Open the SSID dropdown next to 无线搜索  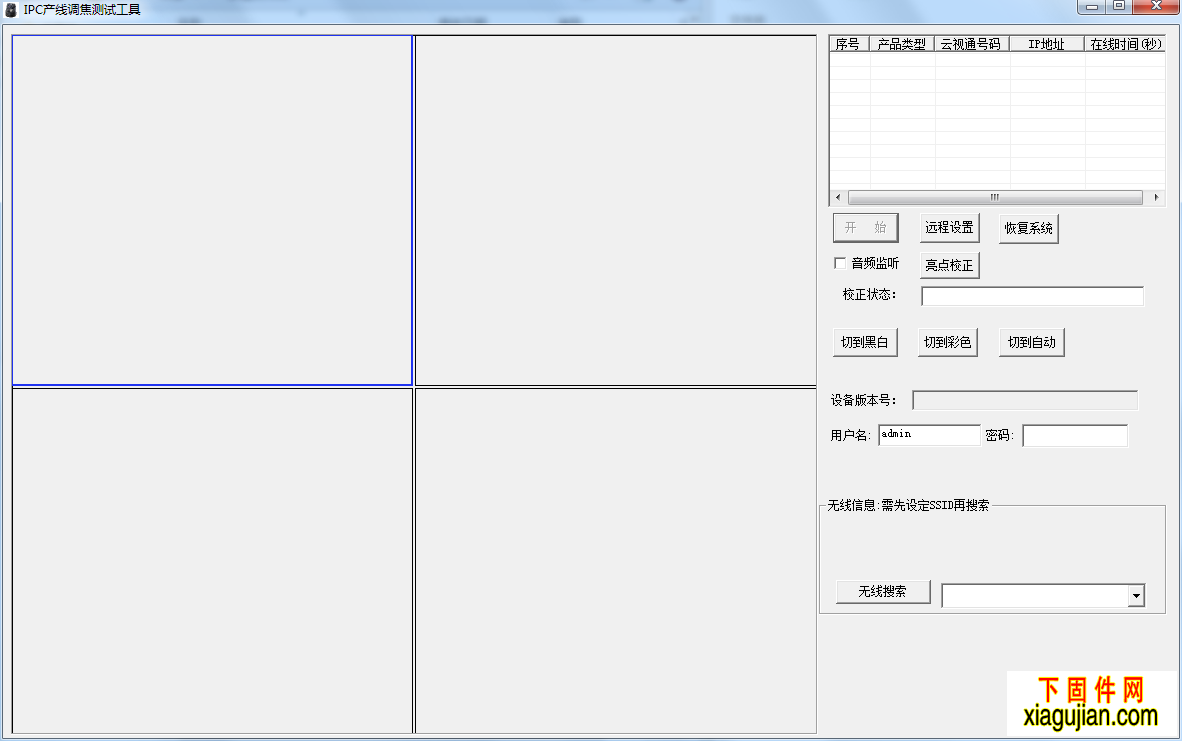pyautogui.click(x=1136, y=596)
